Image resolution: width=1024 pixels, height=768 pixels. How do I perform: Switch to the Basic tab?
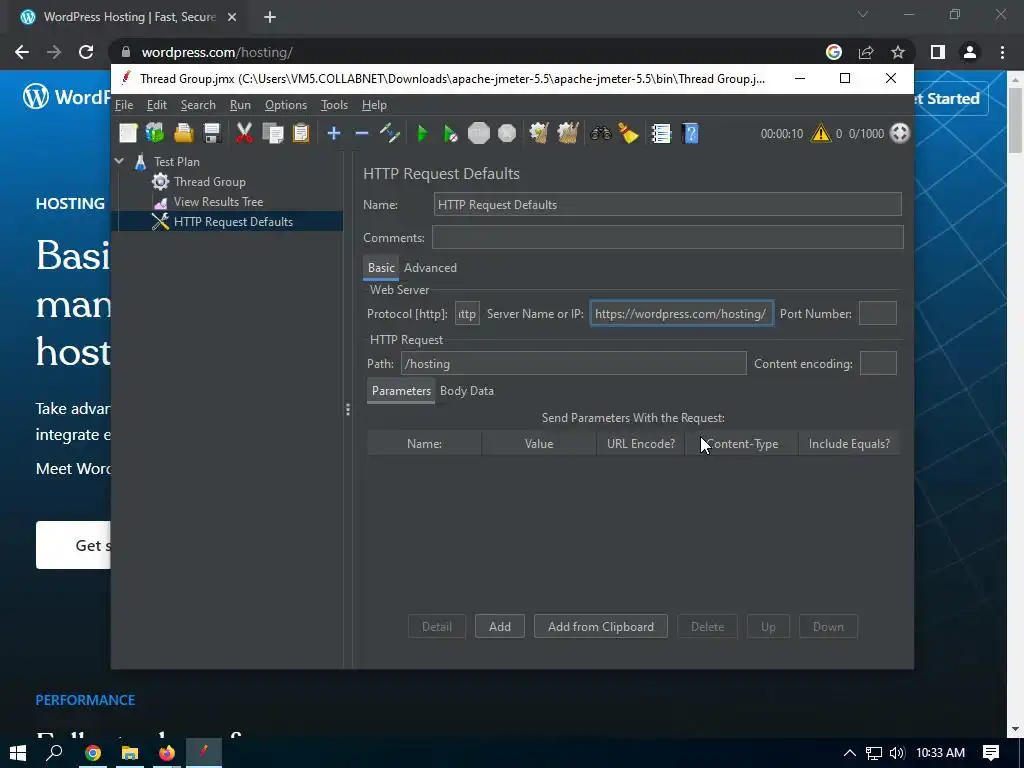tap(381, 268)
